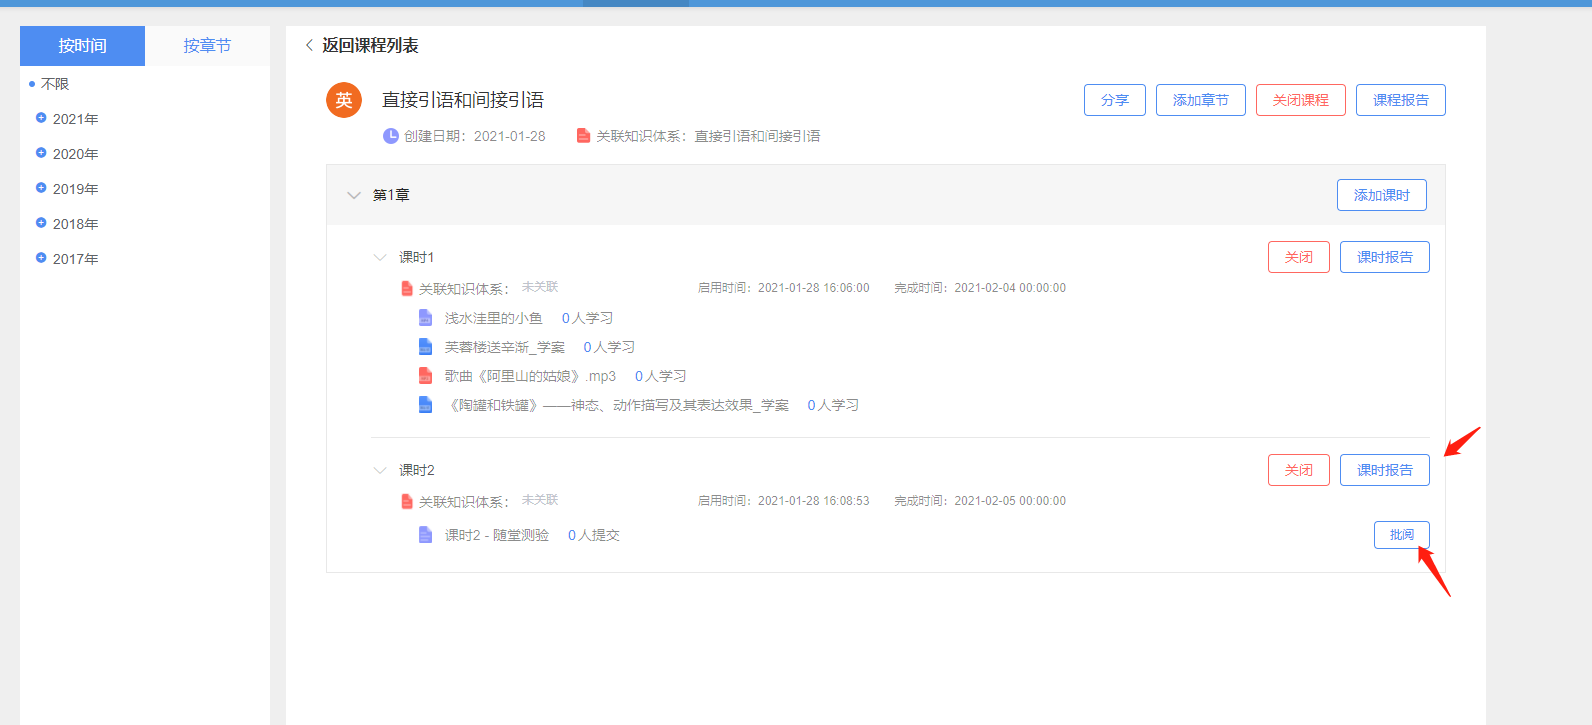The width and height of the screenshot is (1592, 725).
Task: Click the orange 英 course avatar icon
Action: (x=344, y=100)
